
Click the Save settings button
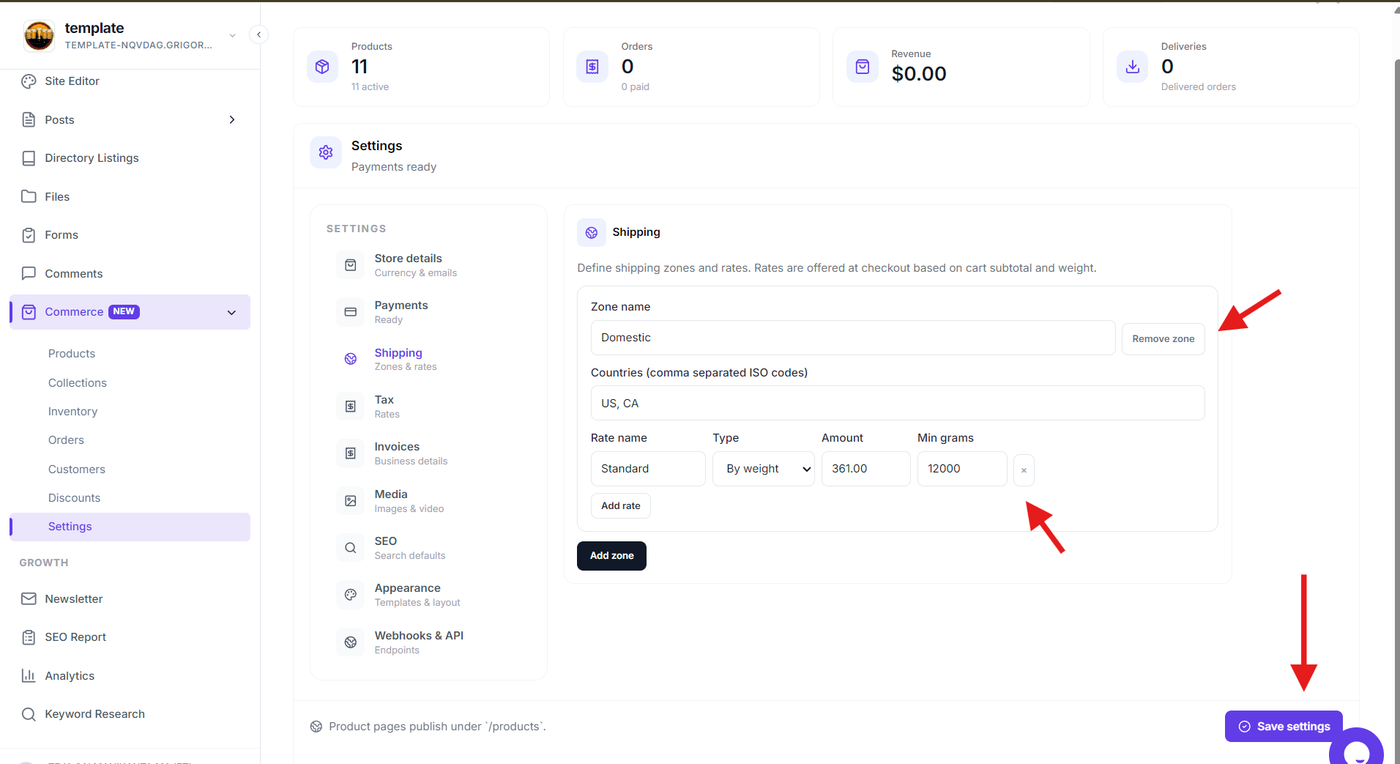(x=1284, y=727)
